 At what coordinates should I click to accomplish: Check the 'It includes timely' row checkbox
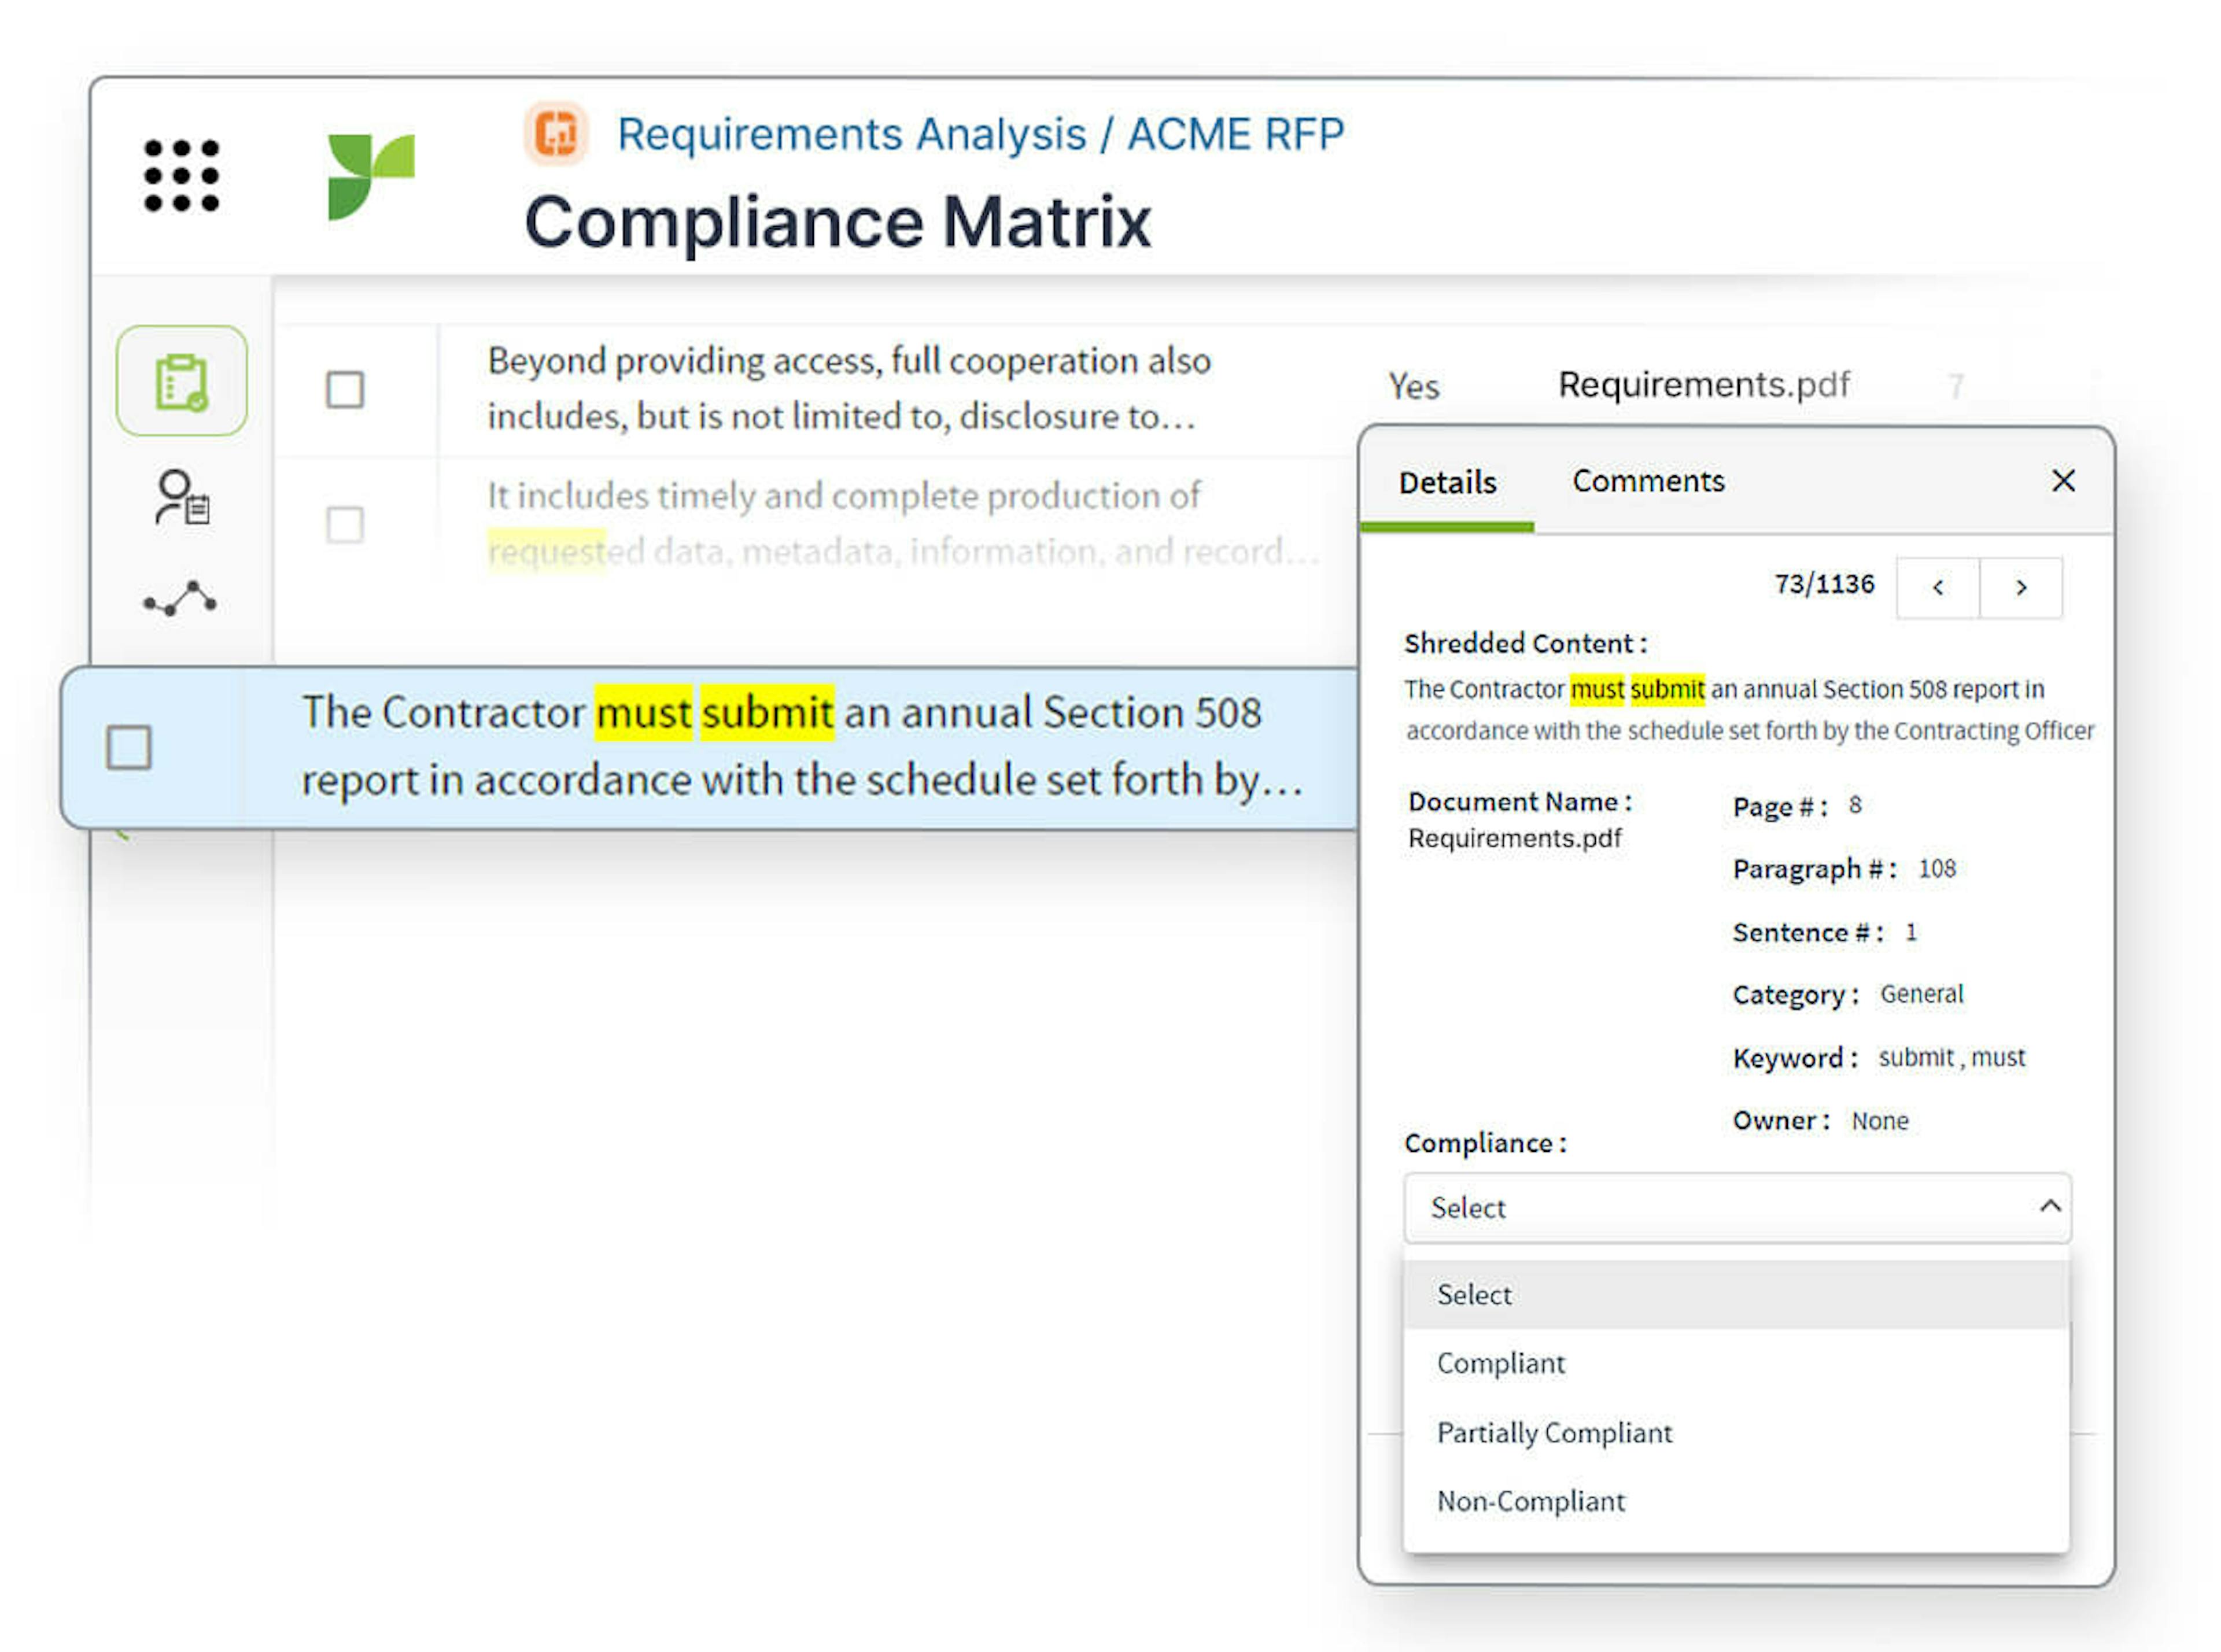point(345,525)
